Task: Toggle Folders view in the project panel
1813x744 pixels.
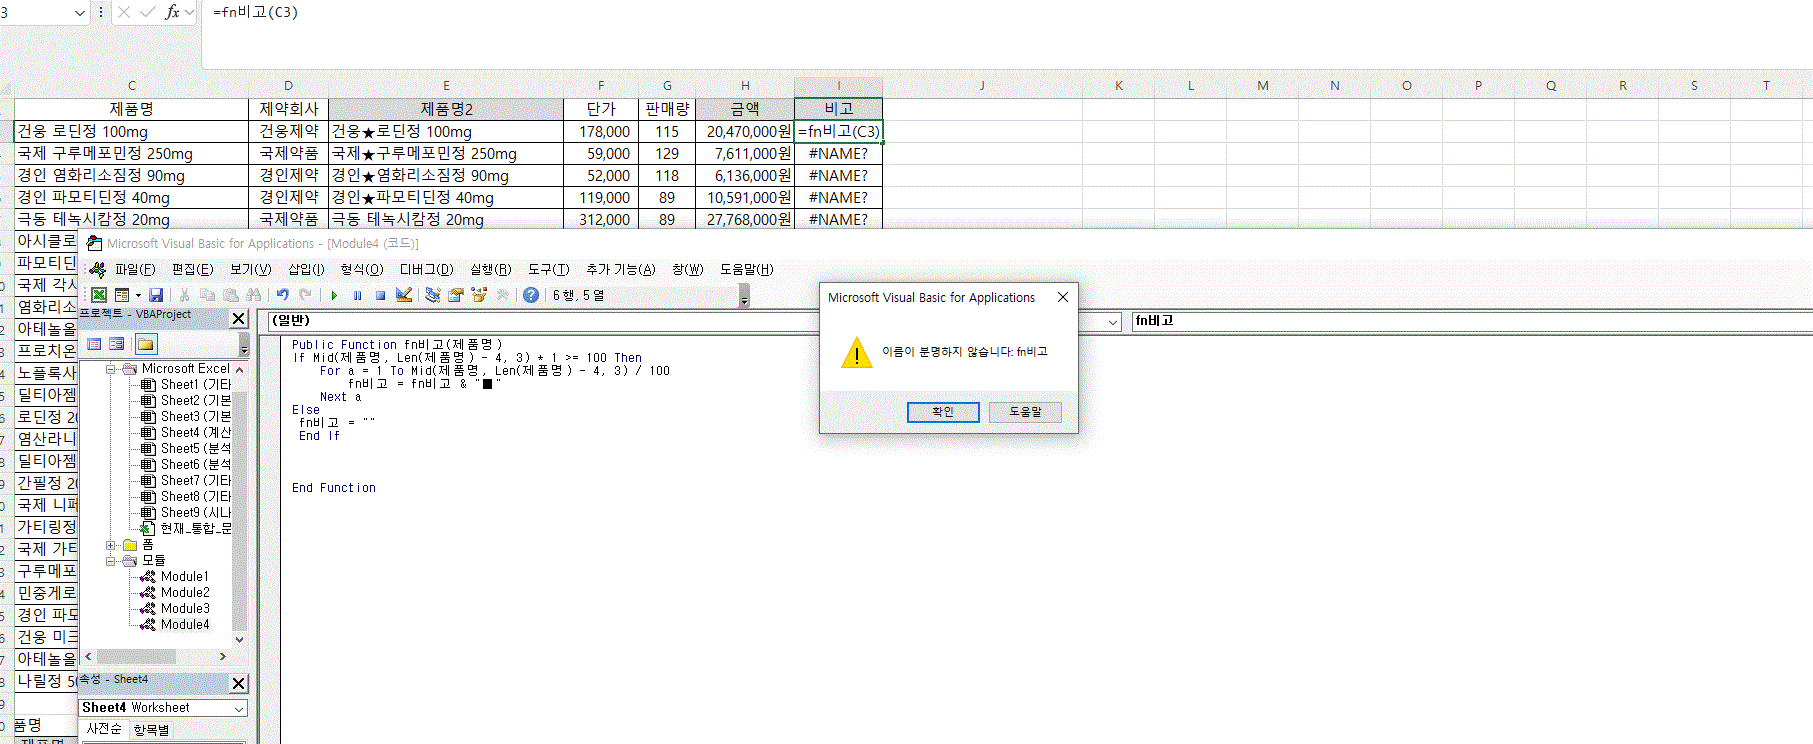Action: pos(146,344)
